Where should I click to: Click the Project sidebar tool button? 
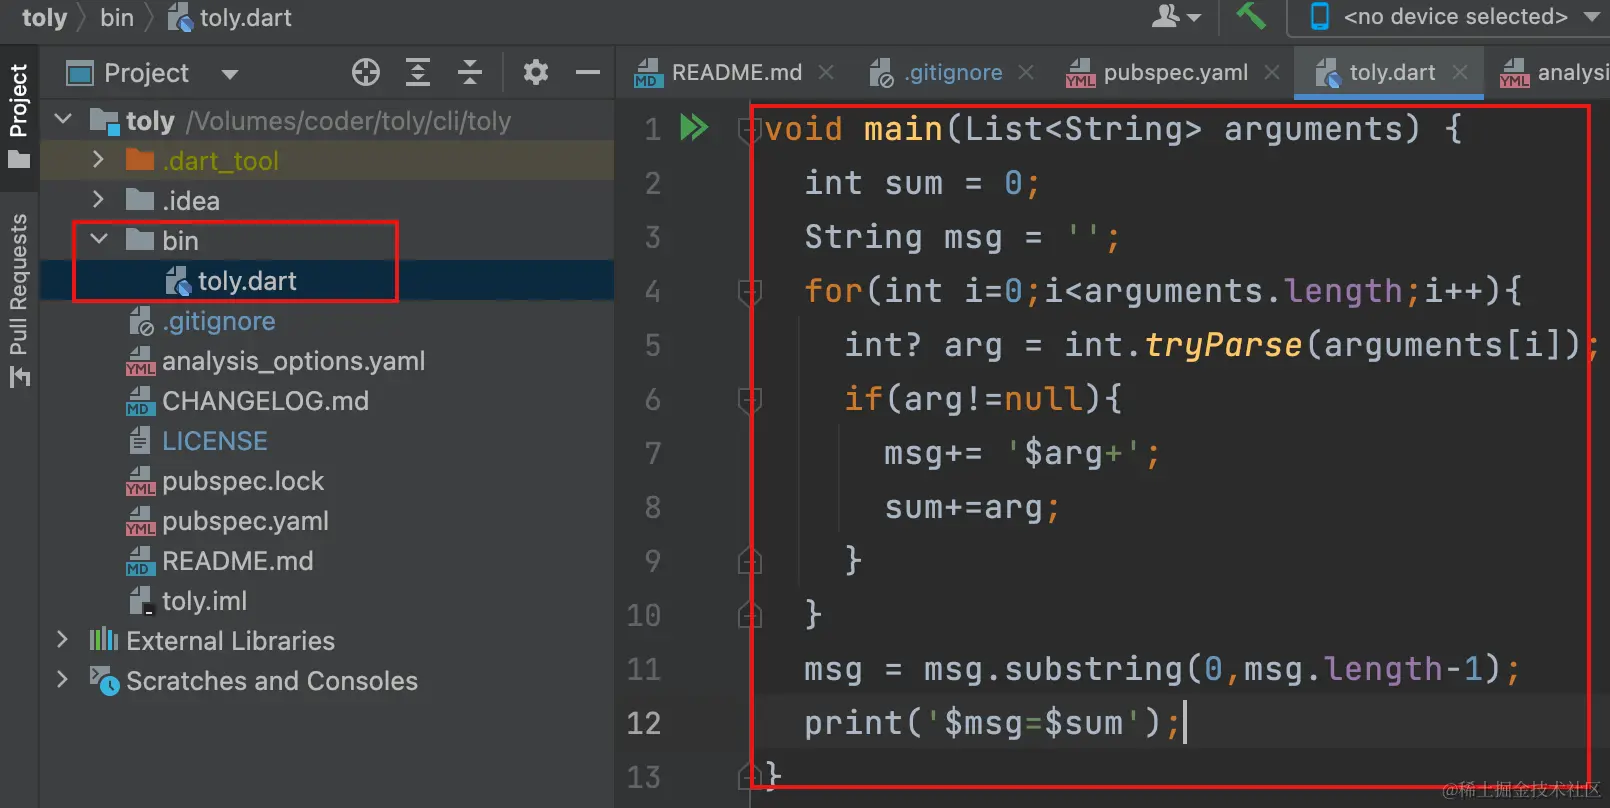coord(19,115)
